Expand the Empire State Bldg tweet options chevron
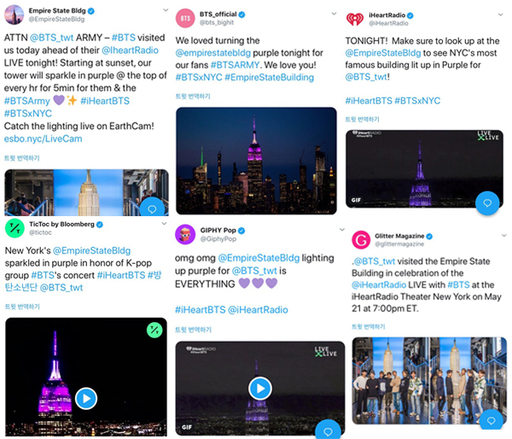The height and width of the screenshot is (439, 512). 165,10
